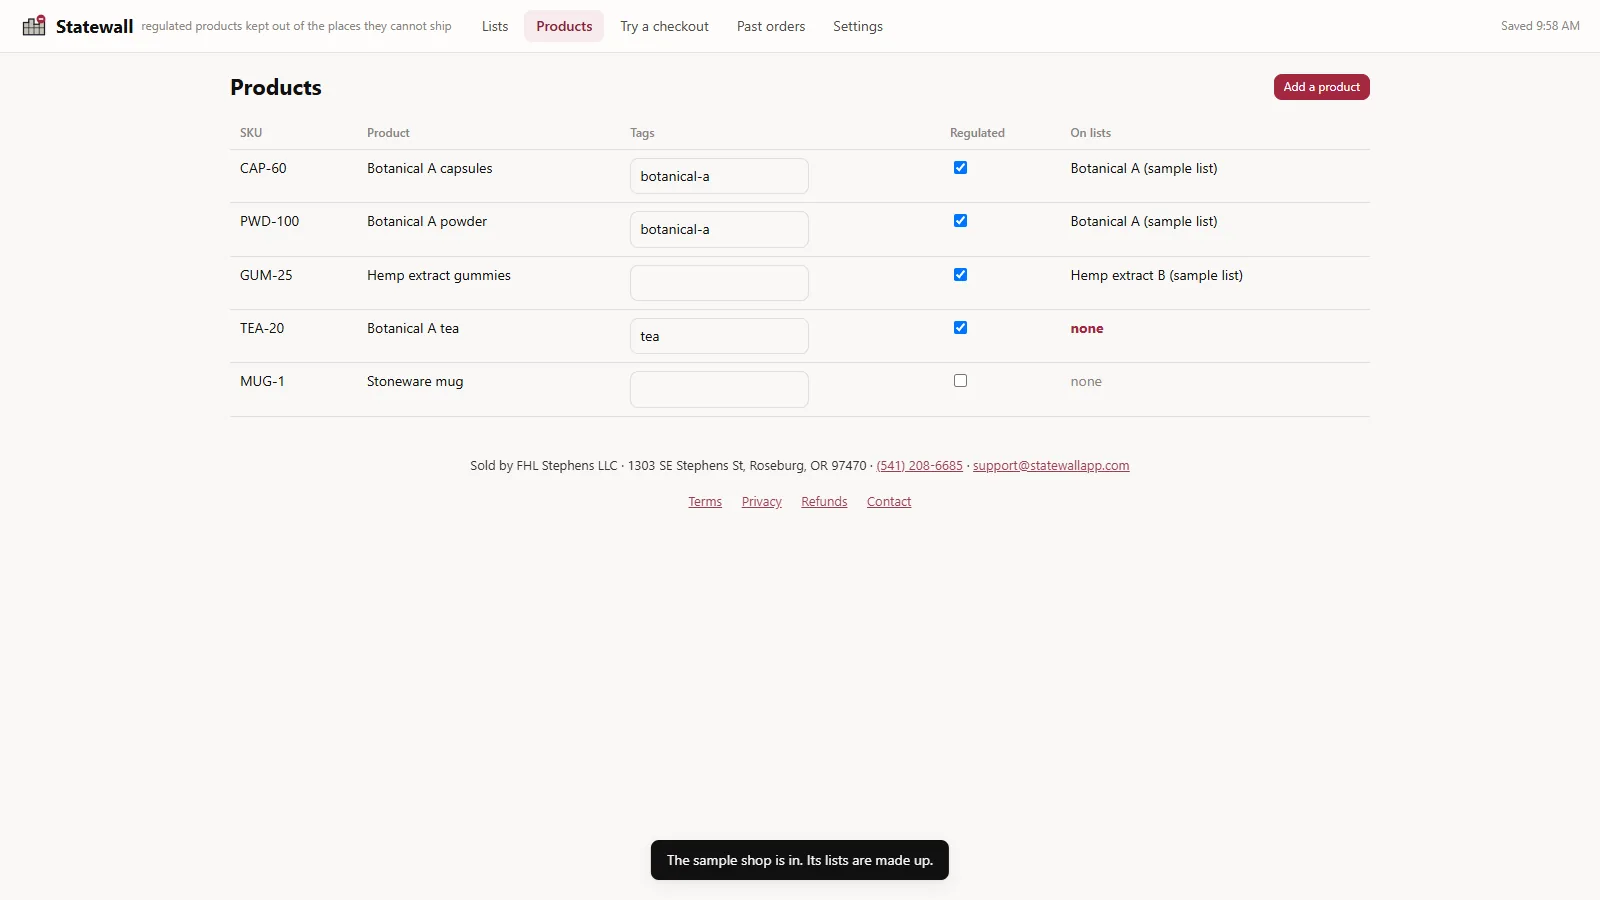Click the PWD-100 SKU cell
The width and height of the screenshot is (1600, 900).
point(269,221)
